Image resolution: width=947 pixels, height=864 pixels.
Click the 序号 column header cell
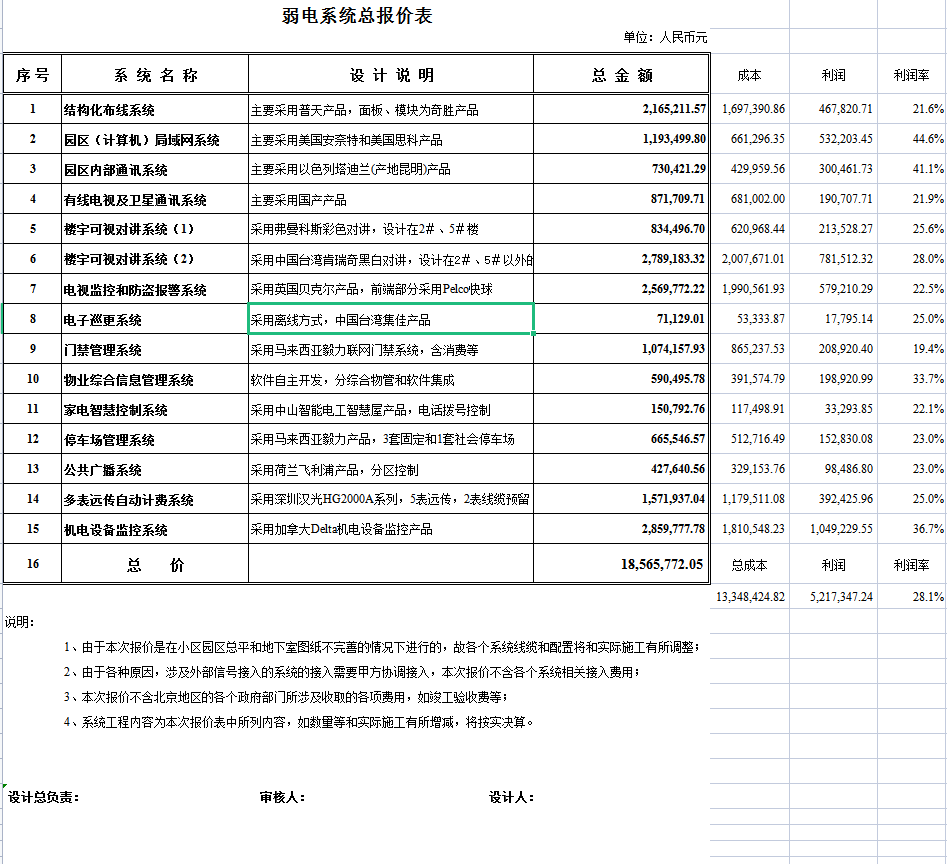[x=32, y=75]
